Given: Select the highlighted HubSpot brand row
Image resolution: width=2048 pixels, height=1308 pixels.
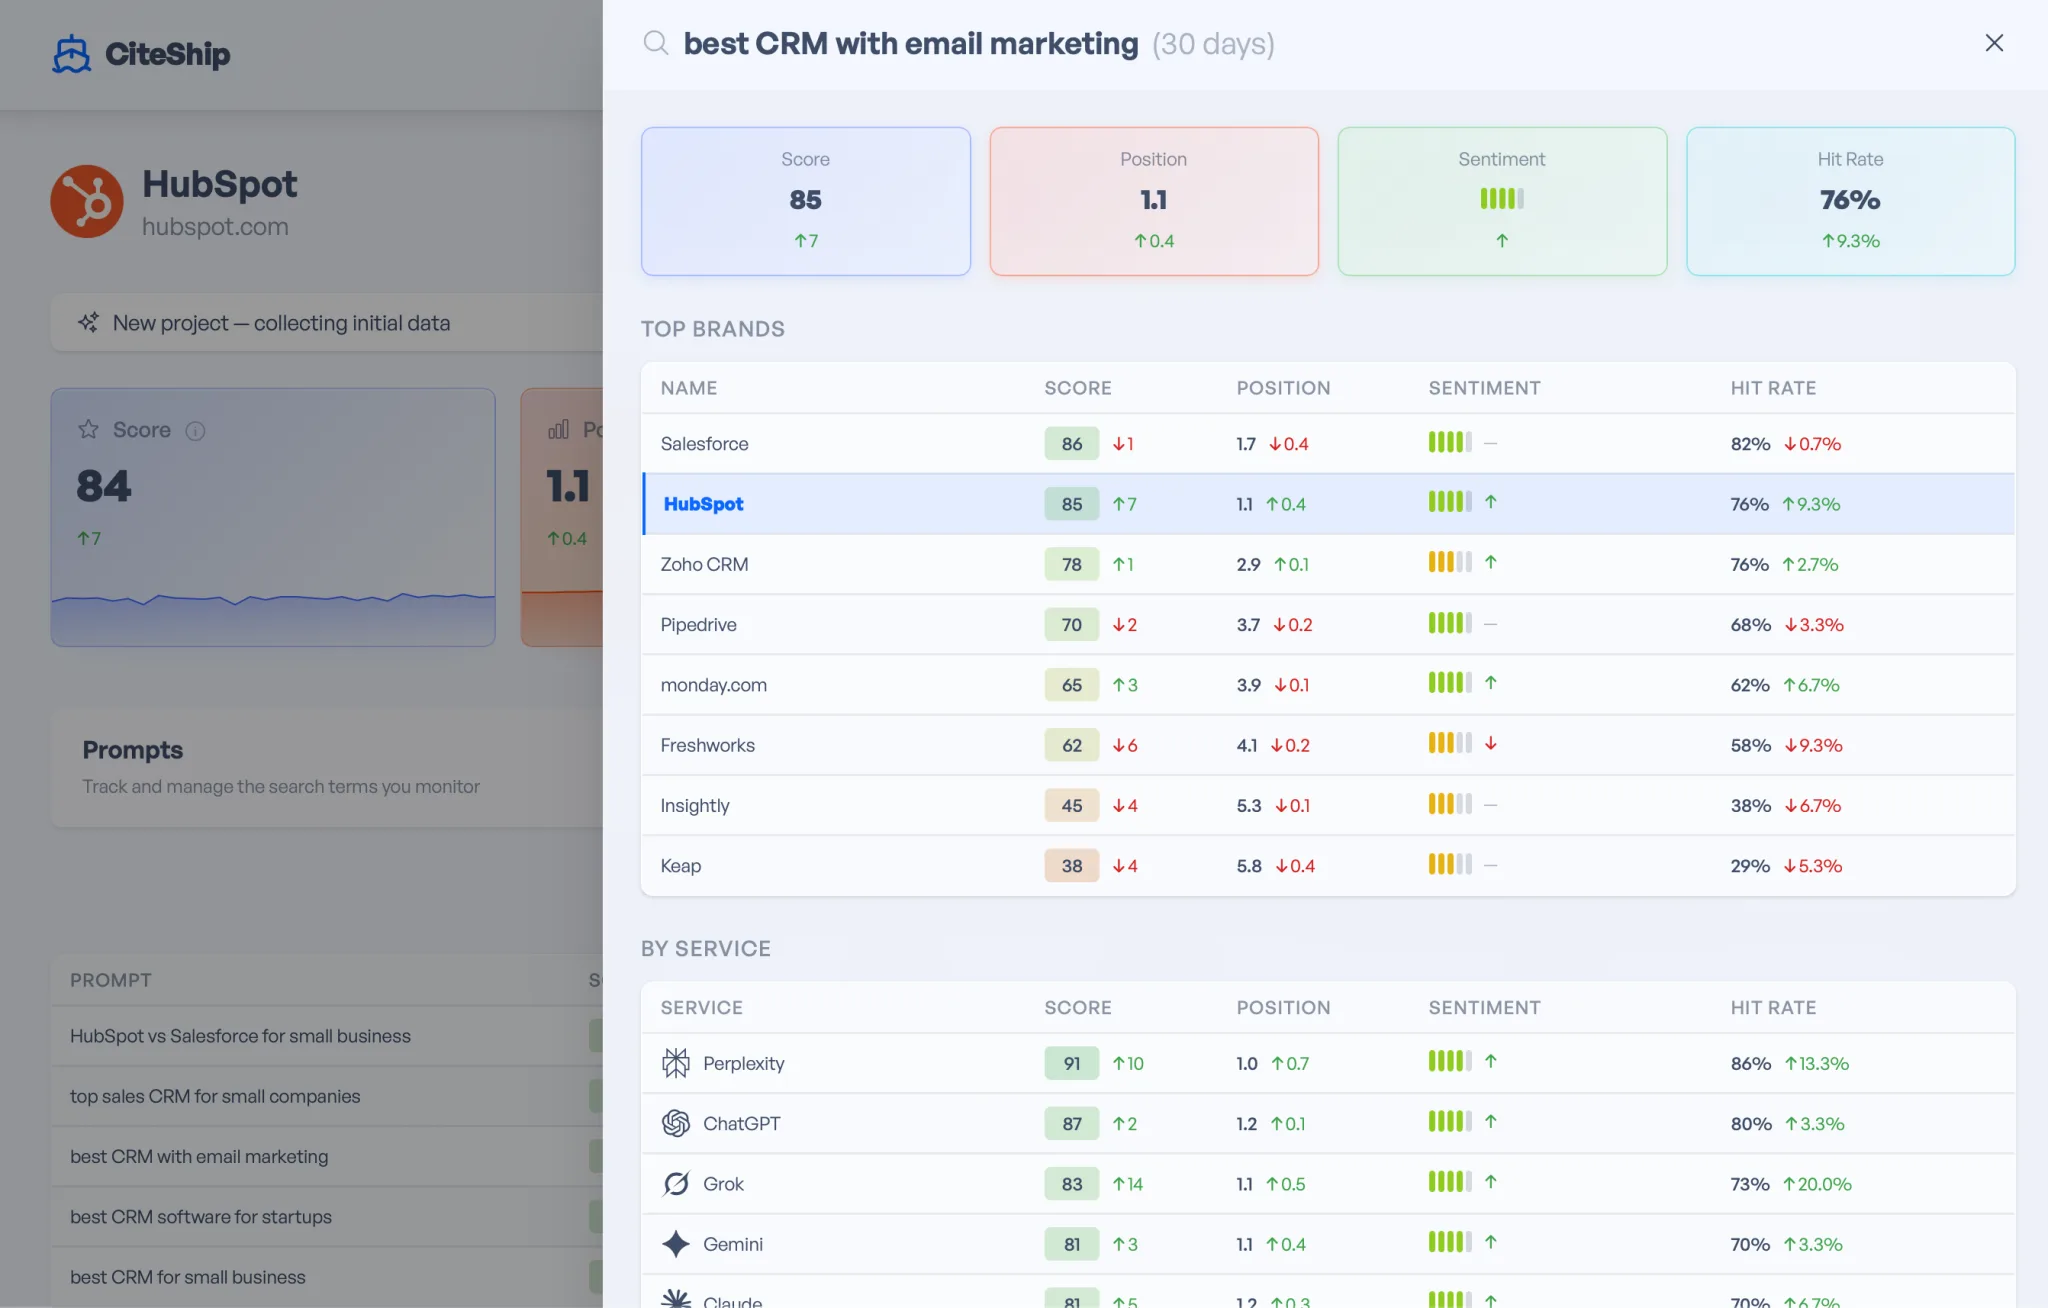Looking at the screenshot, I should tap(1328, 504).
